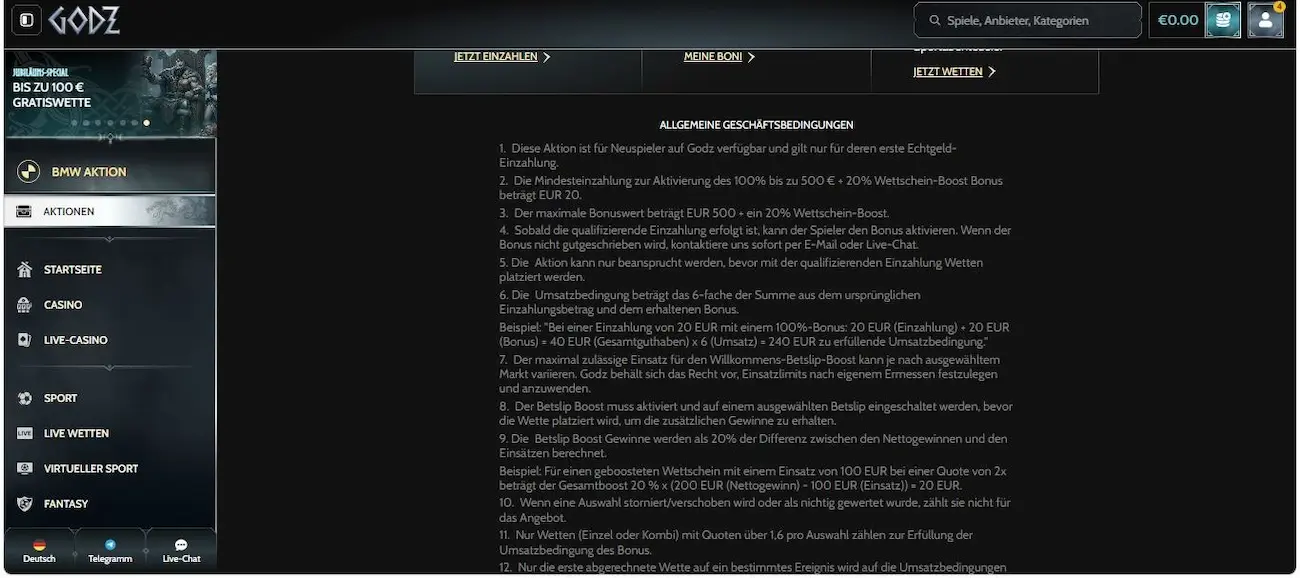
Task: Click the BMW Aktion wheel icon
Action: [29, 172]
